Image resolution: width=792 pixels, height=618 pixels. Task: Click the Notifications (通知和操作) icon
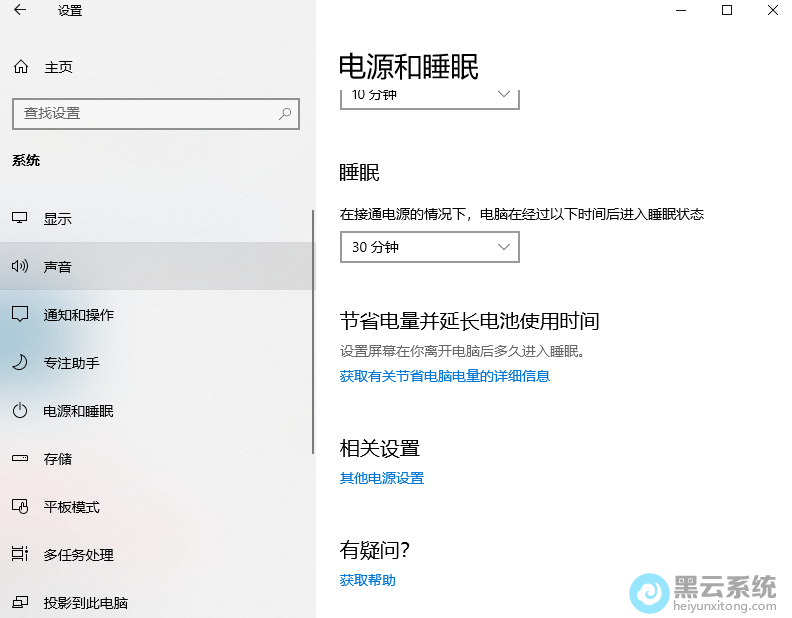[20, 315]
